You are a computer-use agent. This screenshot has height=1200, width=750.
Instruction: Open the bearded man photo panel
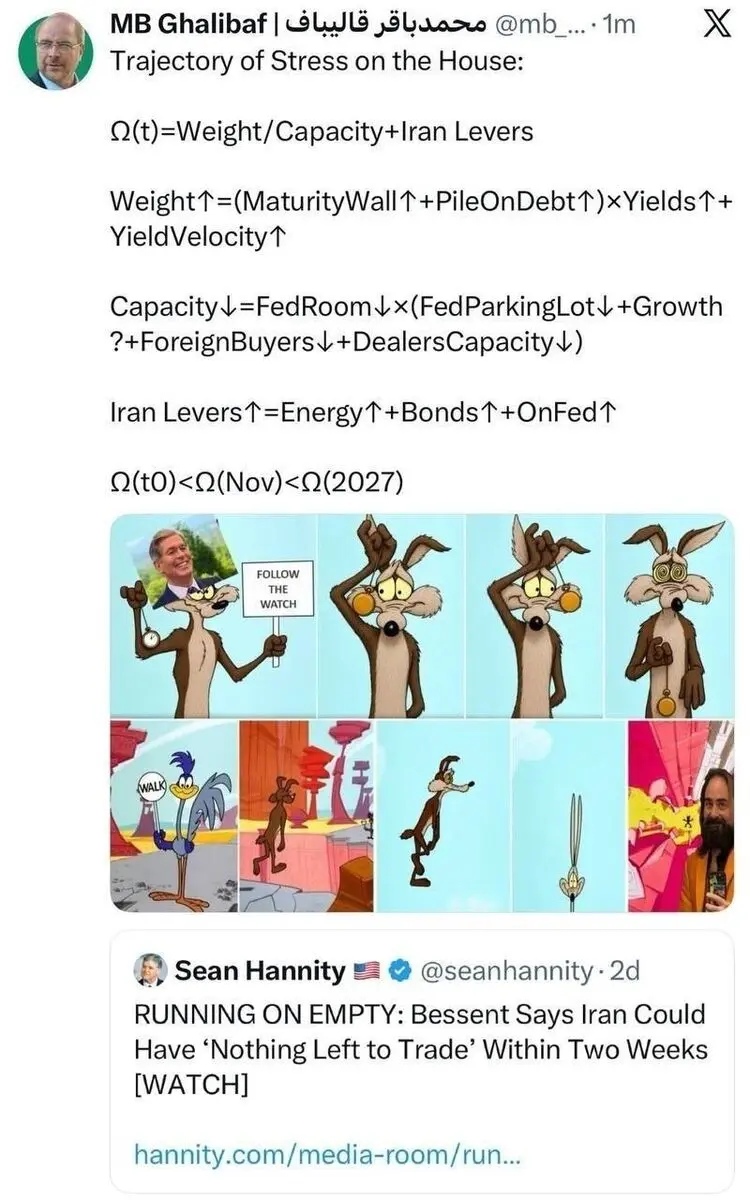click(680, 815)
